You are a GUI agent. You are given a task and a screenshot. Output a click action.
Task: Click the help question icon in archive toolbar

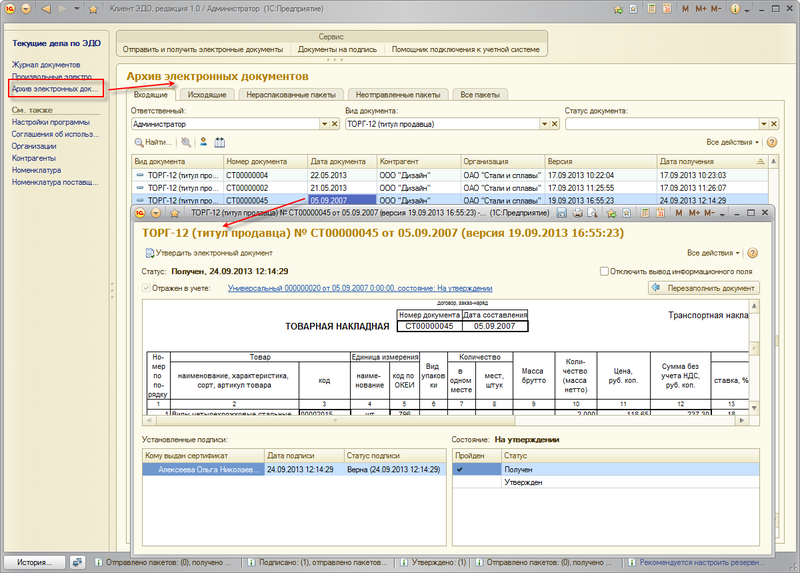click(x=772, y=142)
